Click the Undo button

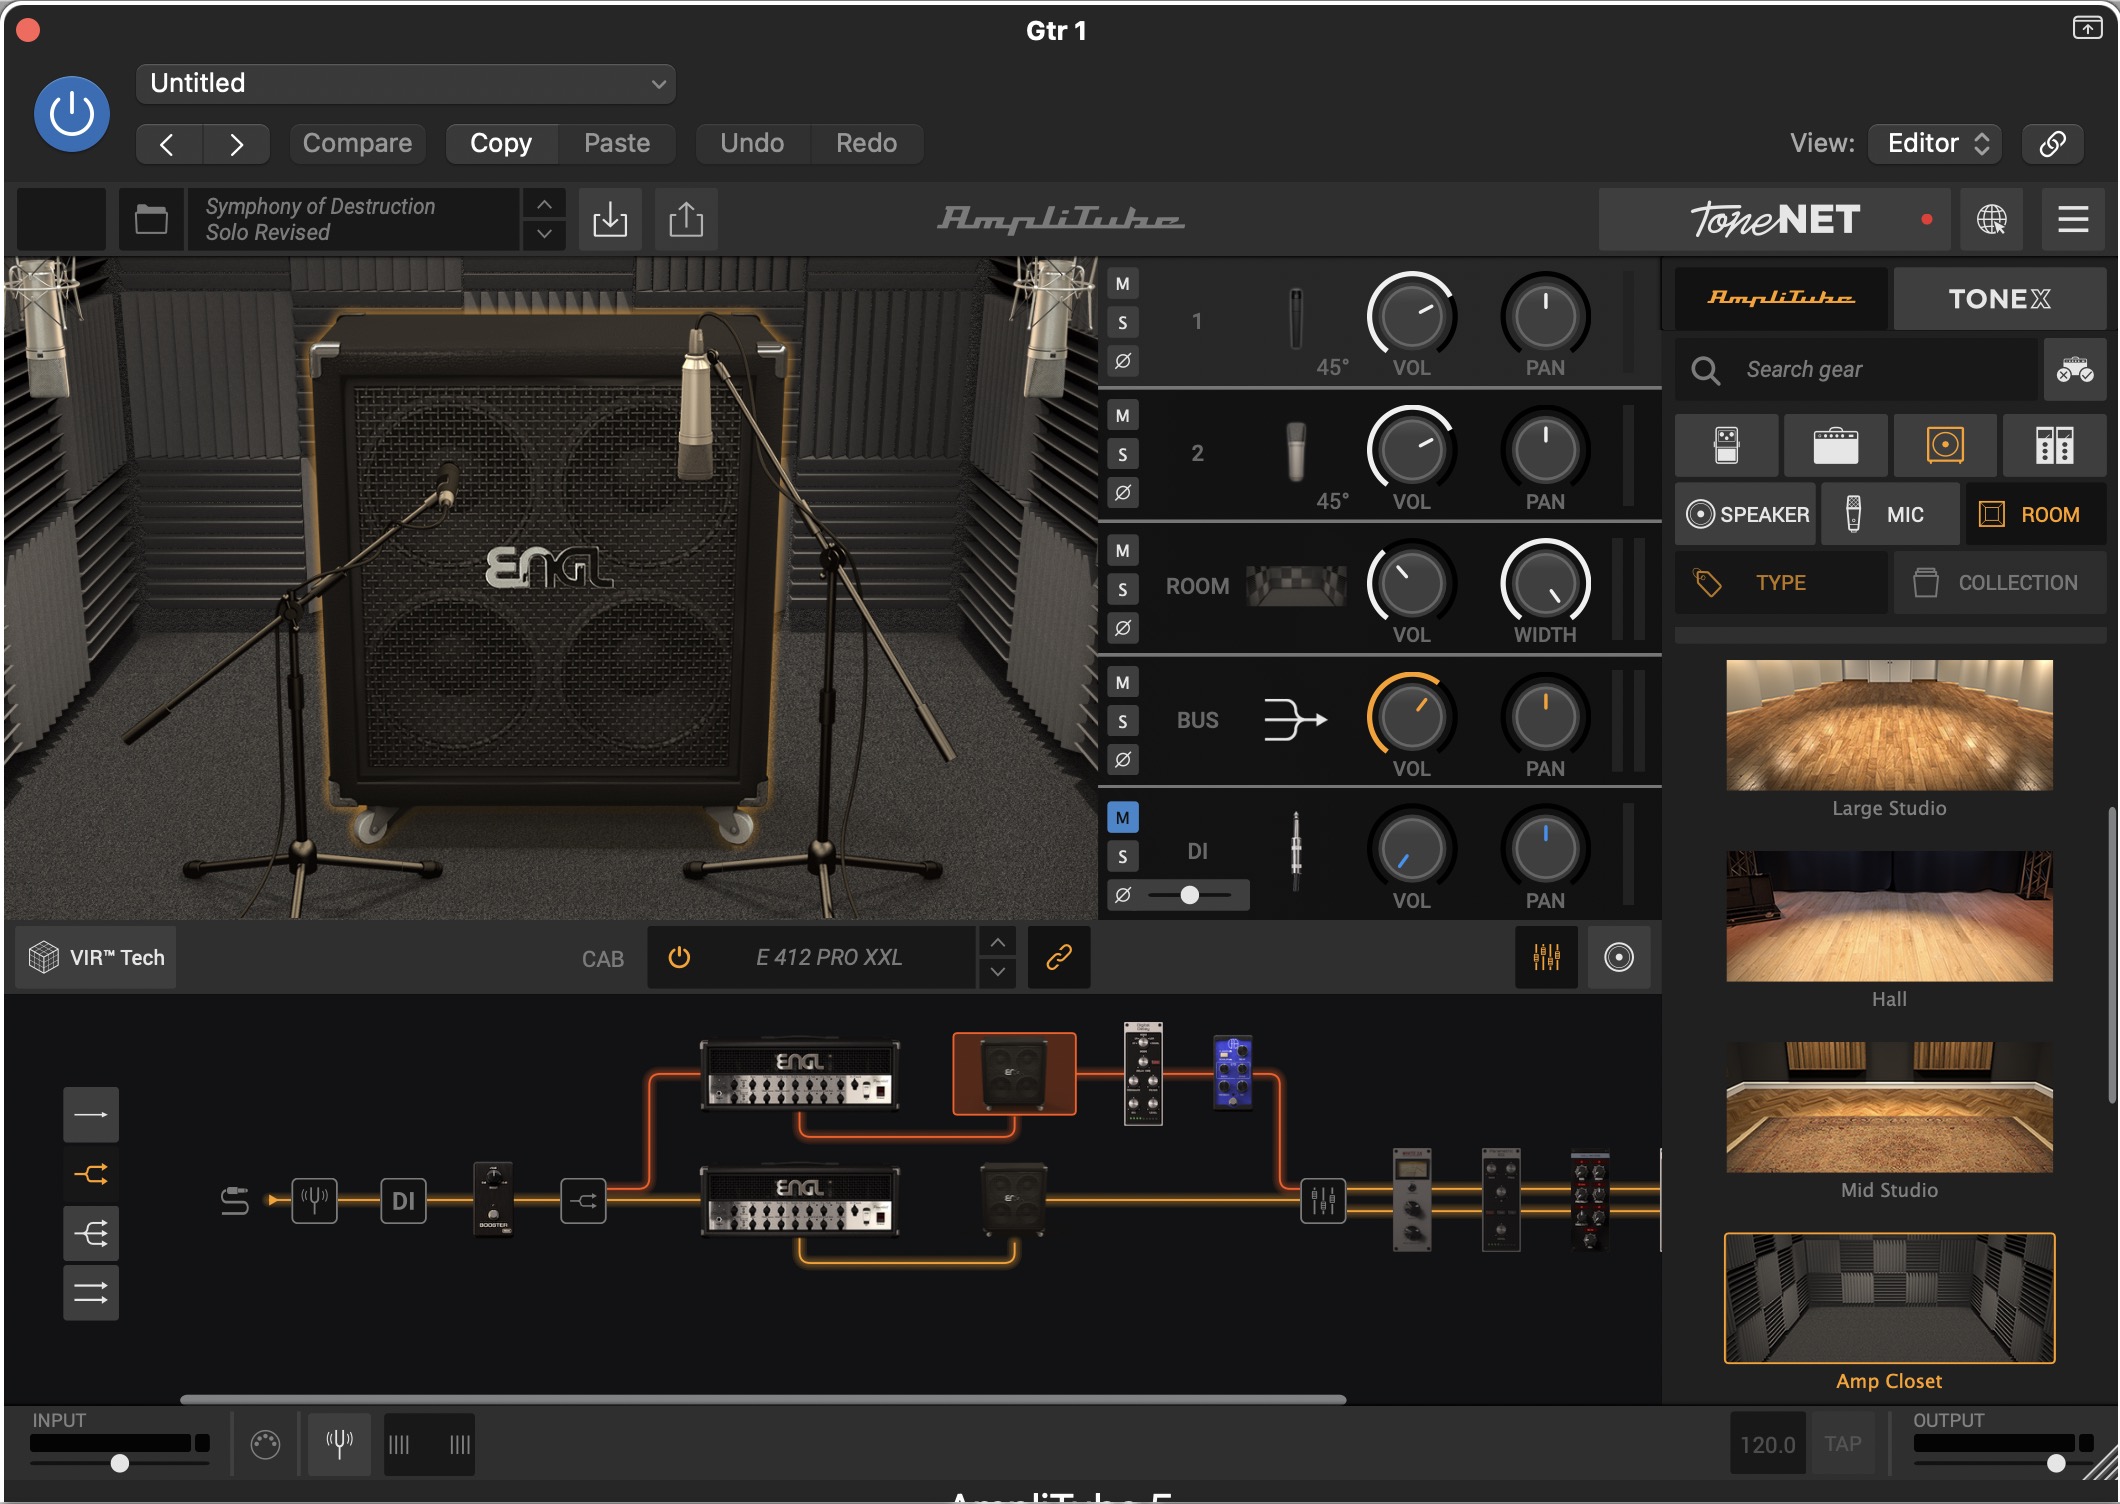pyautogui.click(x=752, y=143)
